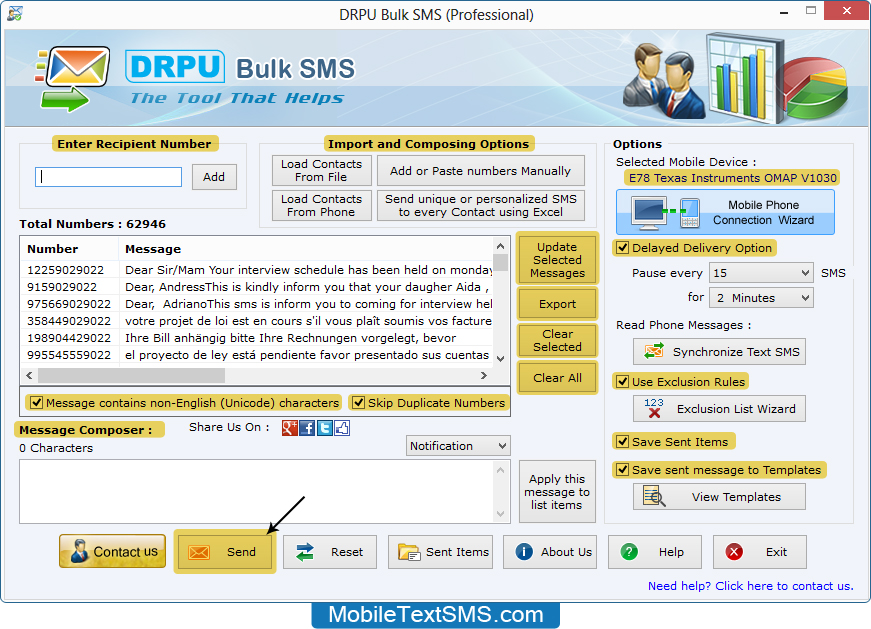Click the Sent Items folder icon

pyautogui.click(x=409, y=552)
